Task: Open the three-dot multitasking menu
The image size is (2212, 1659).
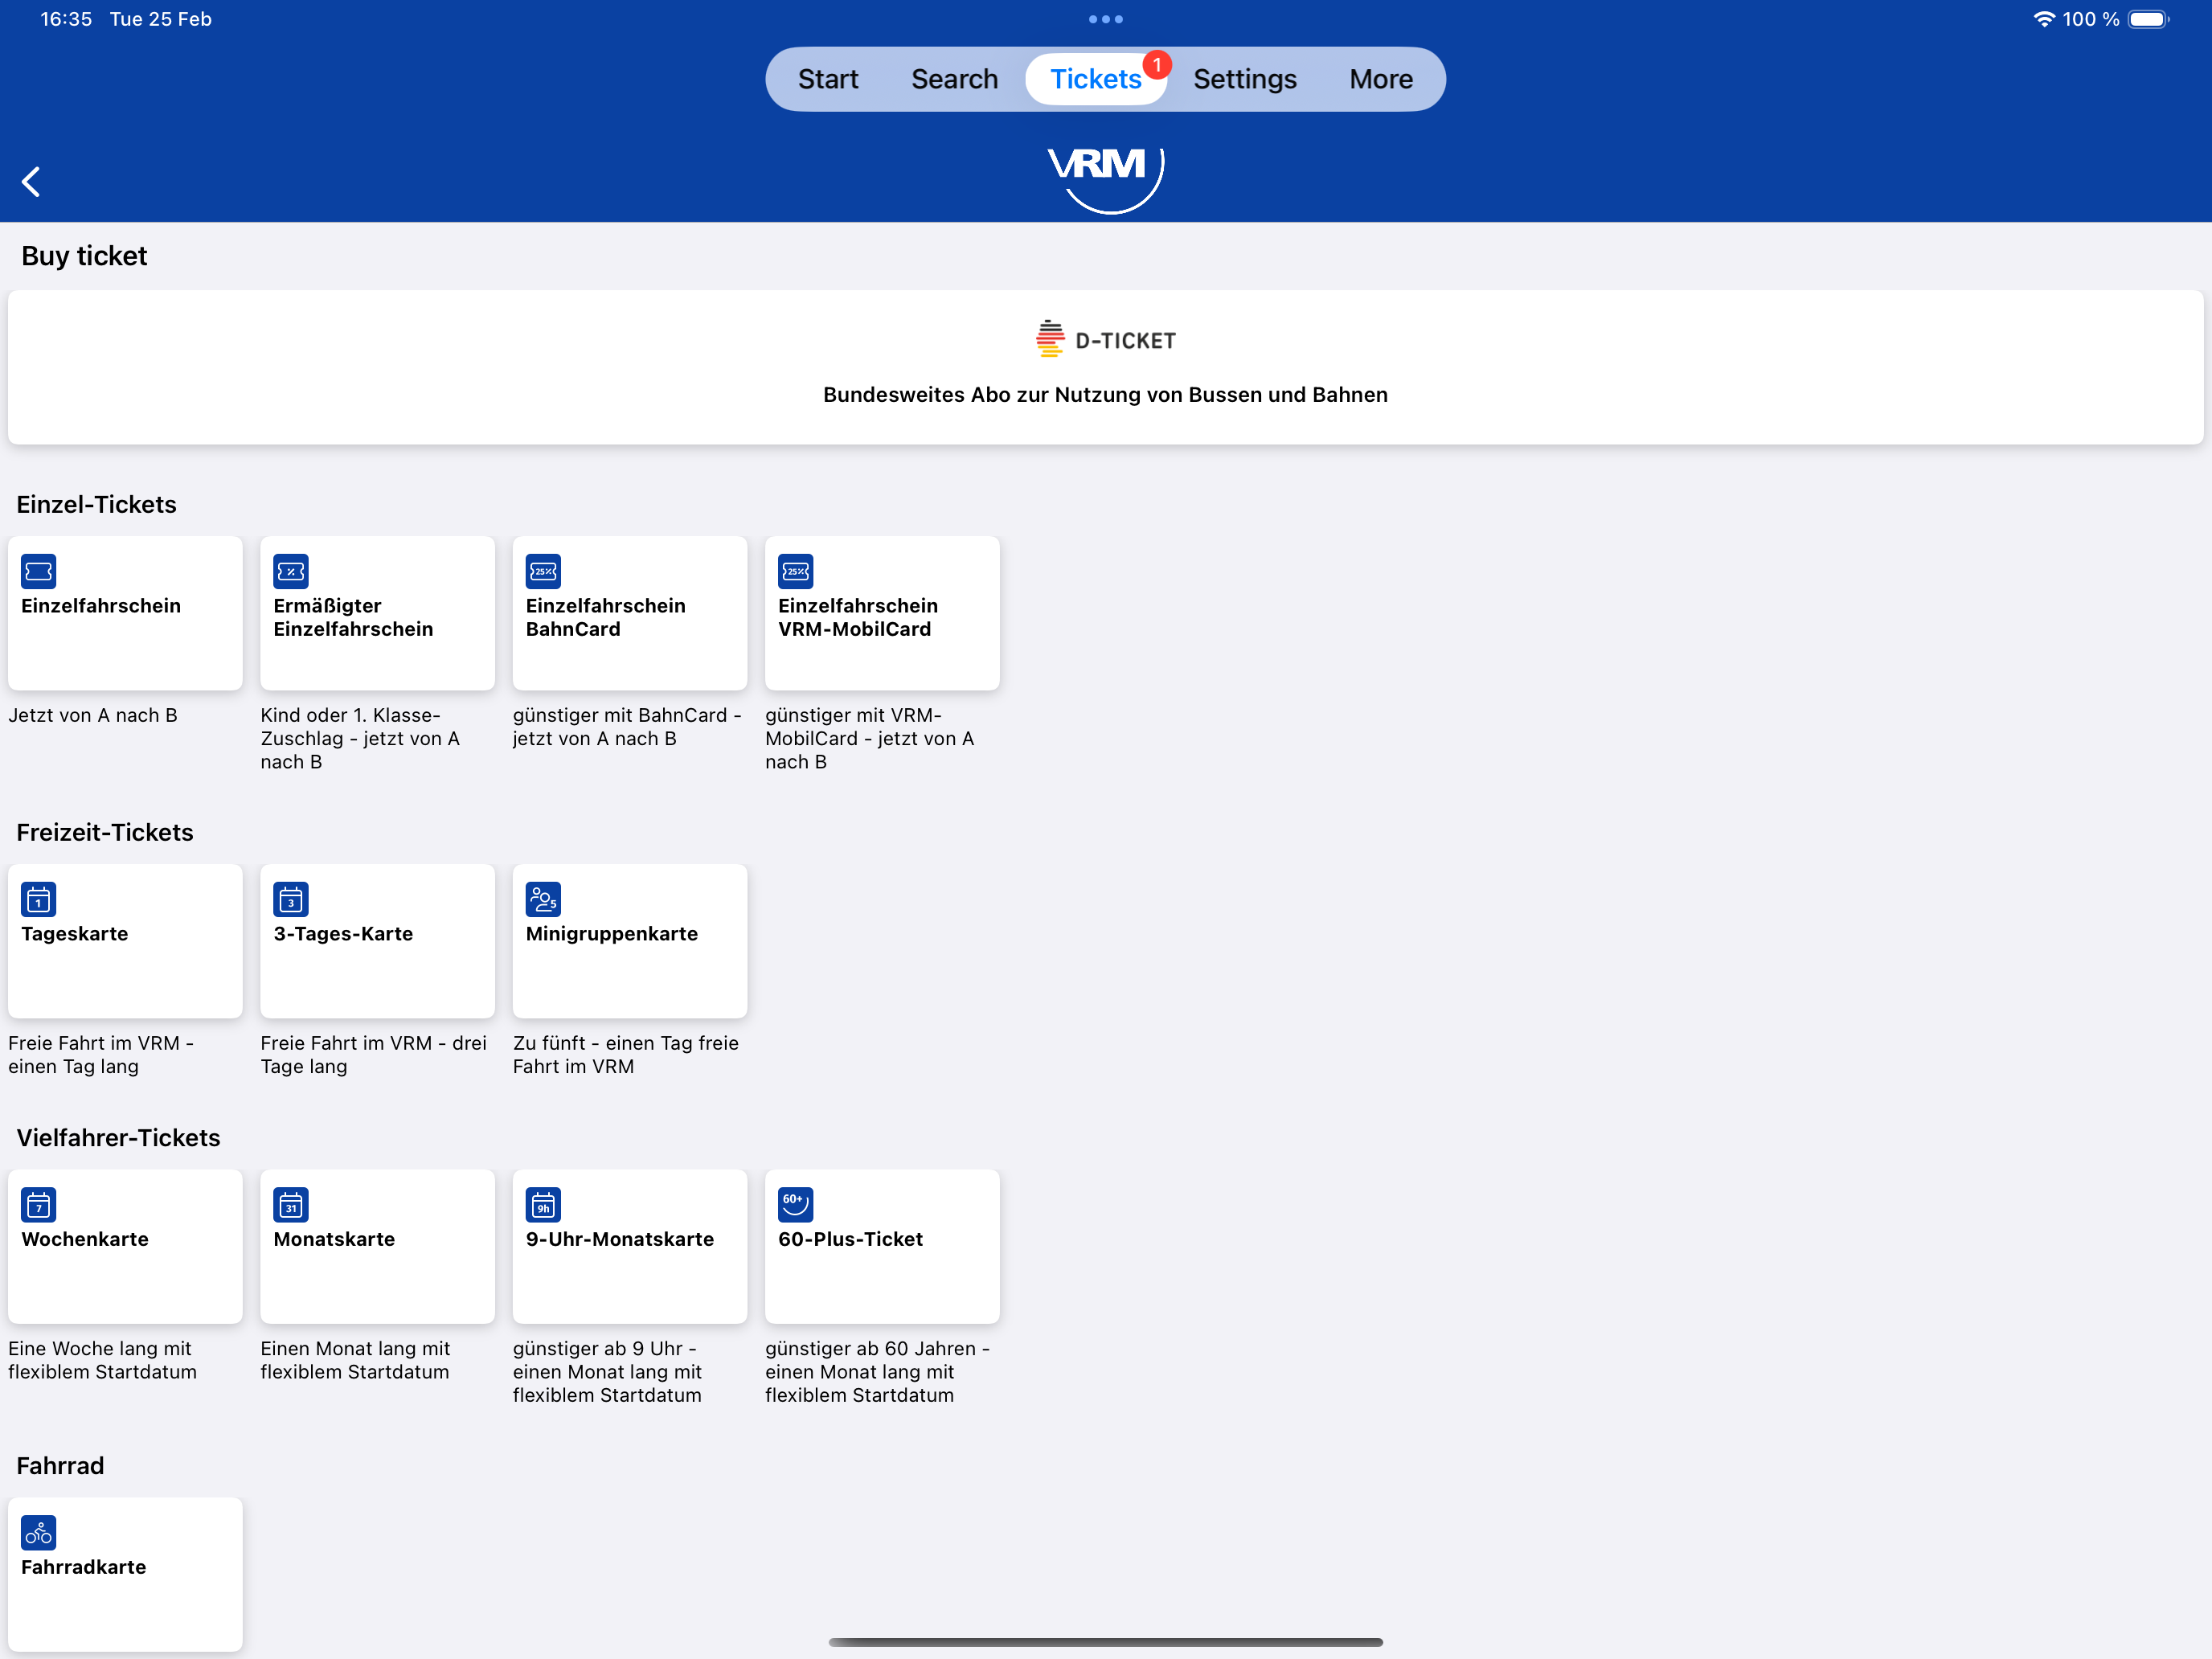Action: tap(1106, 19)
